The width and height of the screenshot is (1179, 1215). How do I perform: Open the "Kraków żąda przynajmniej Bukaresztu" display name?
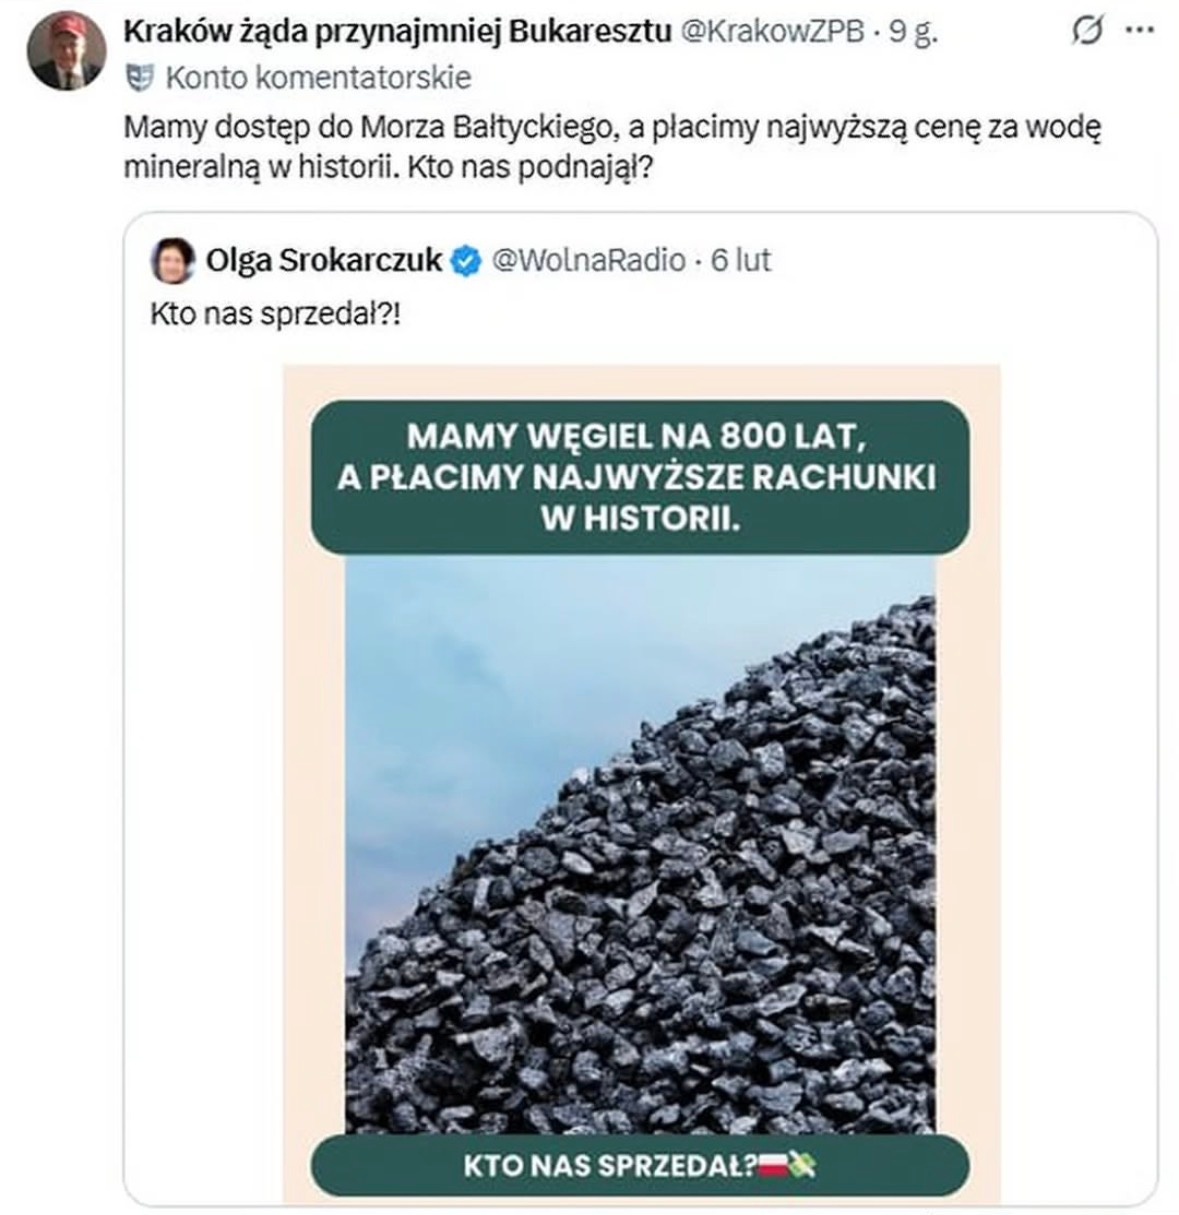(x=397, y=32)
